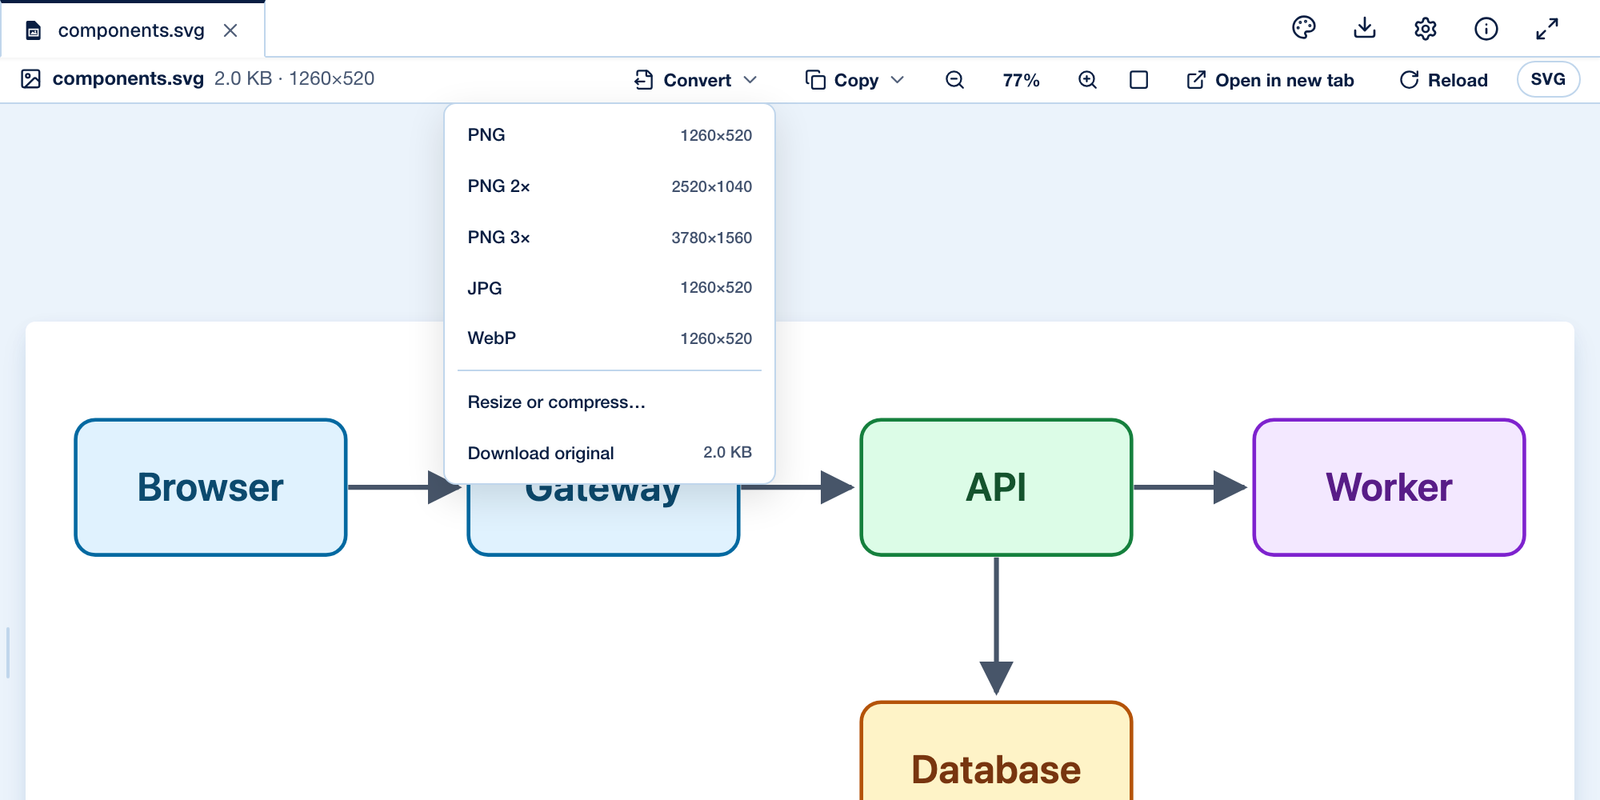
Task: Convert to WebP format
Action: (x=610, y=338)
